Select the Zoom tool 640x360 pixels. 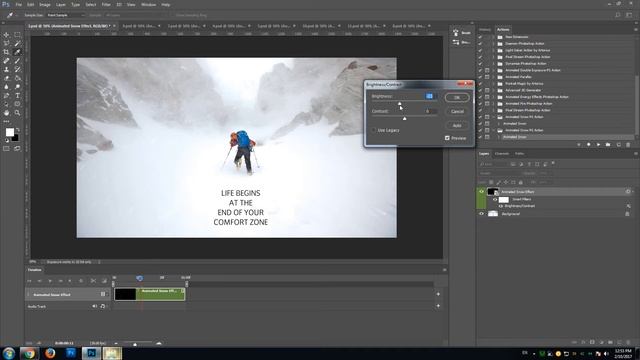[17, 113]
